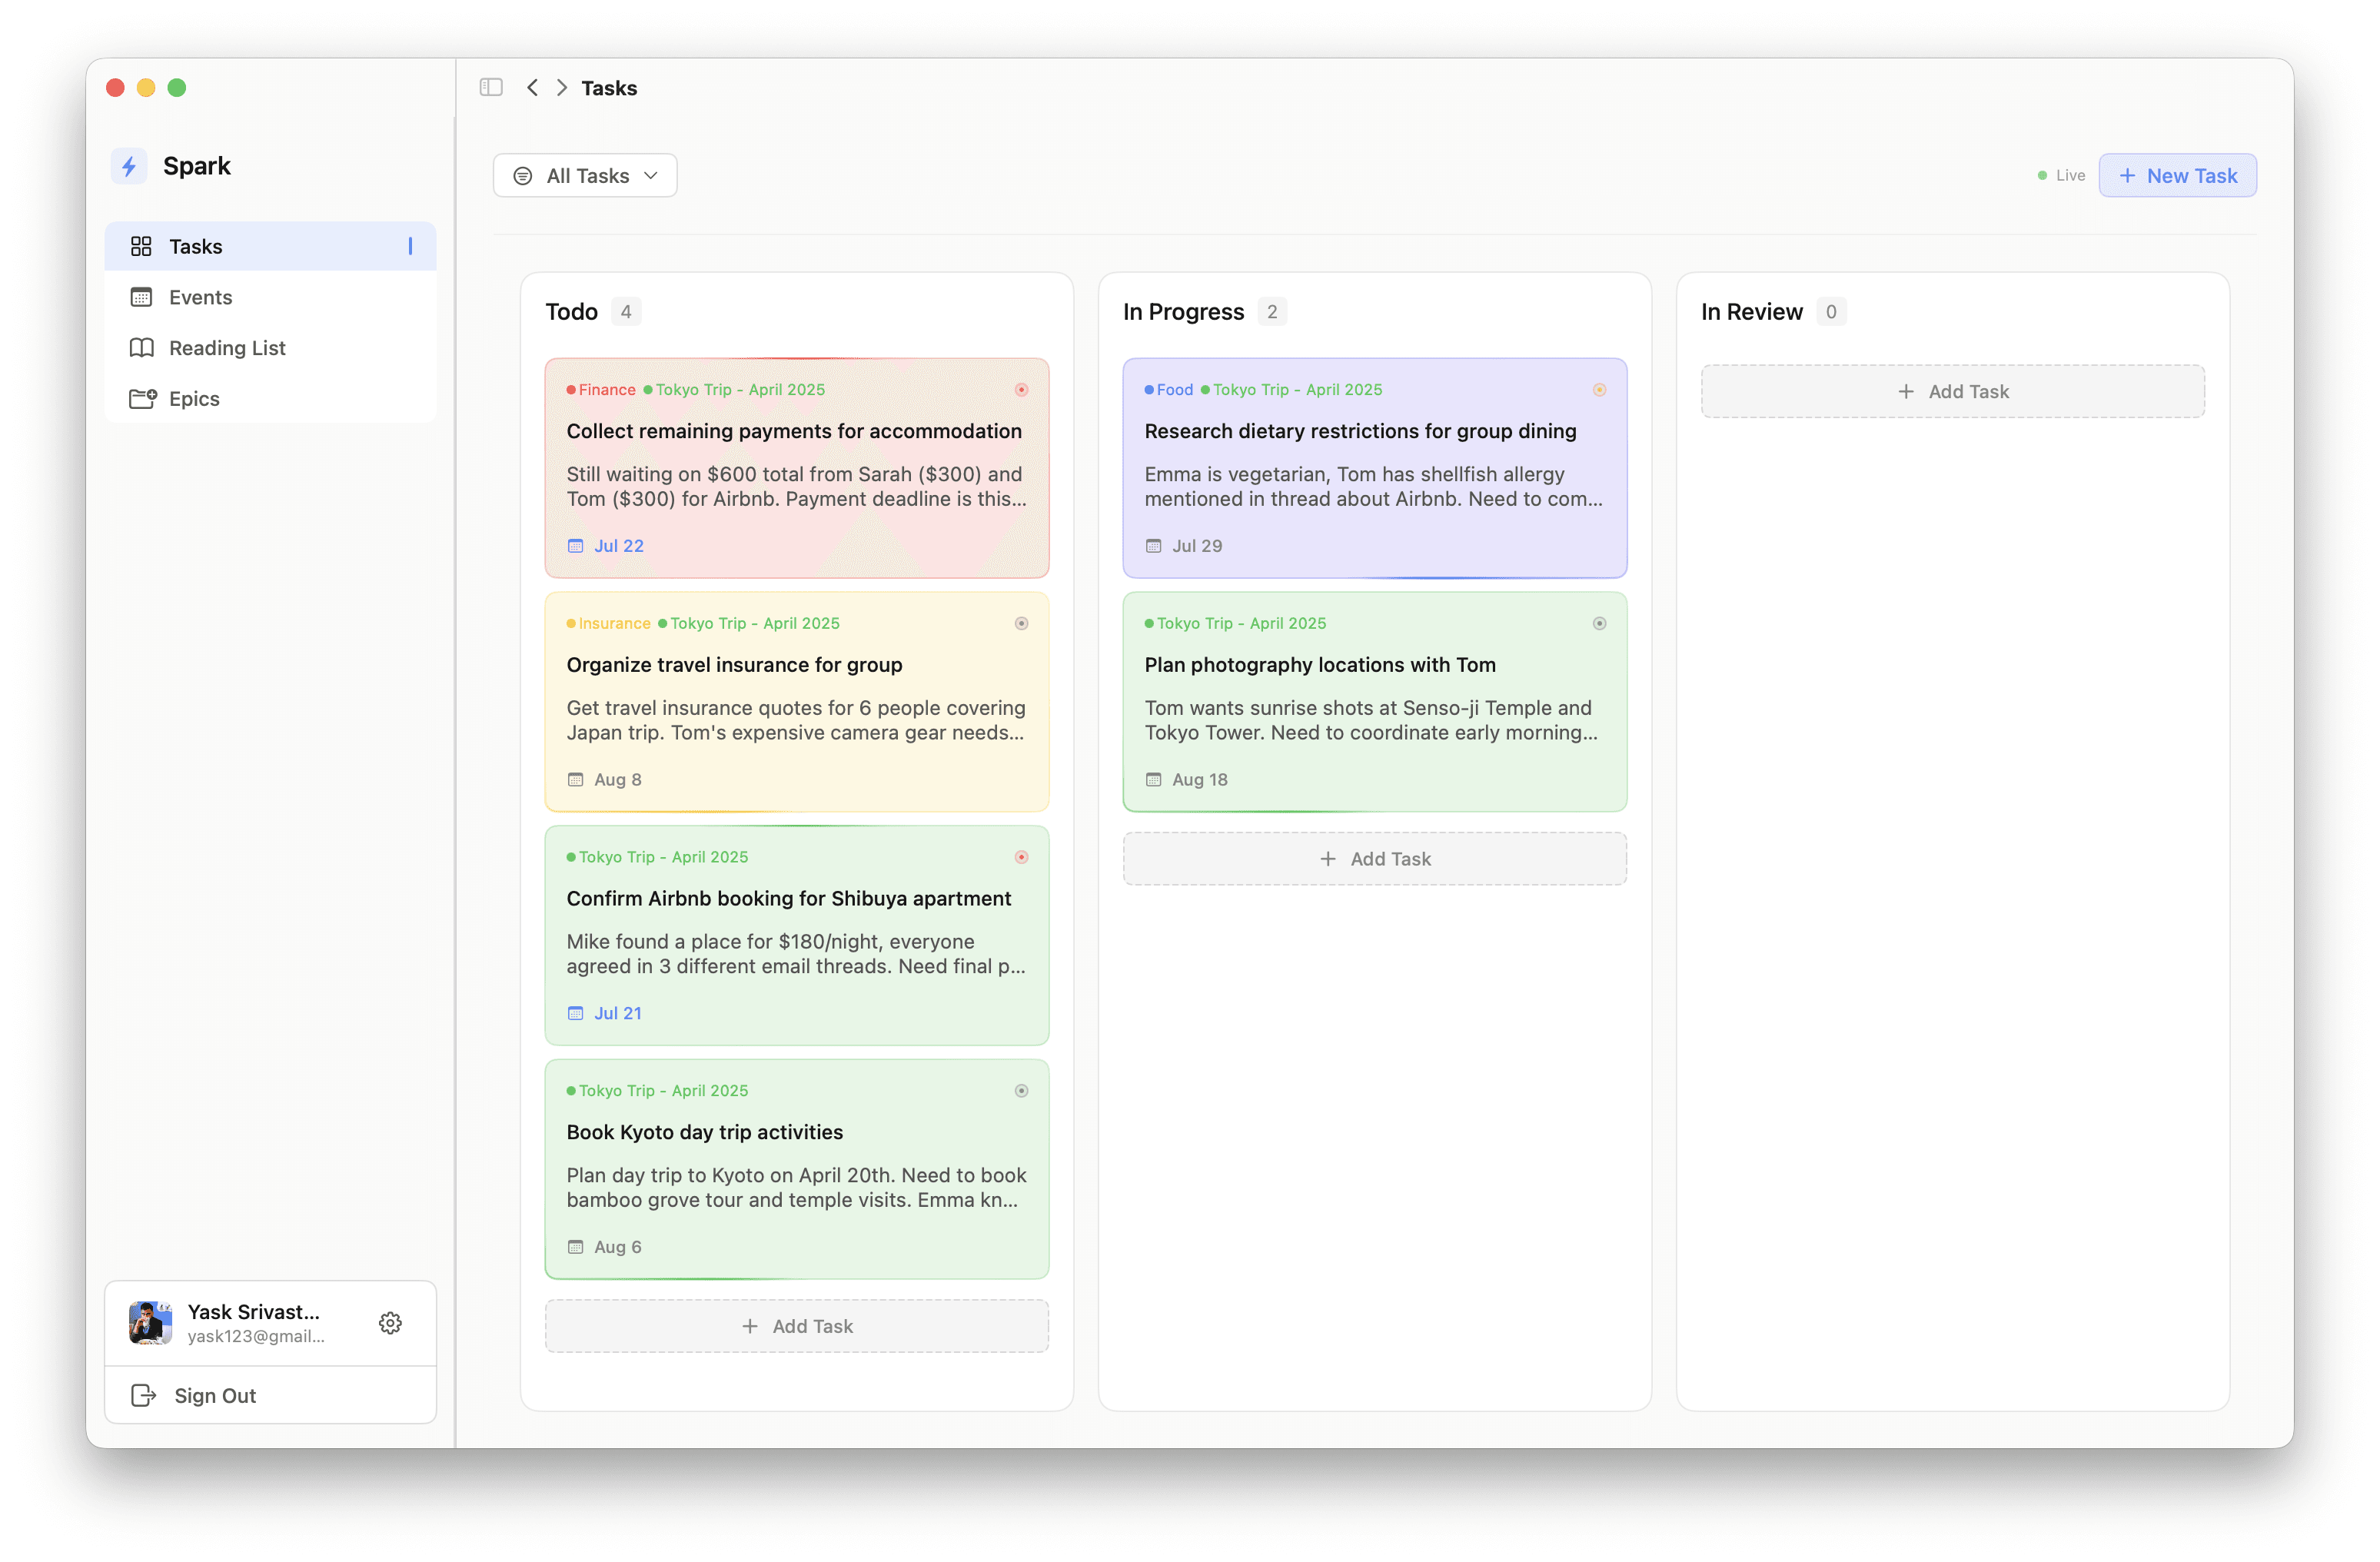The width and height of the screenshot is (2380, 1562).
Task: Open settings gear next to user profile
Action: (390, 1323)
